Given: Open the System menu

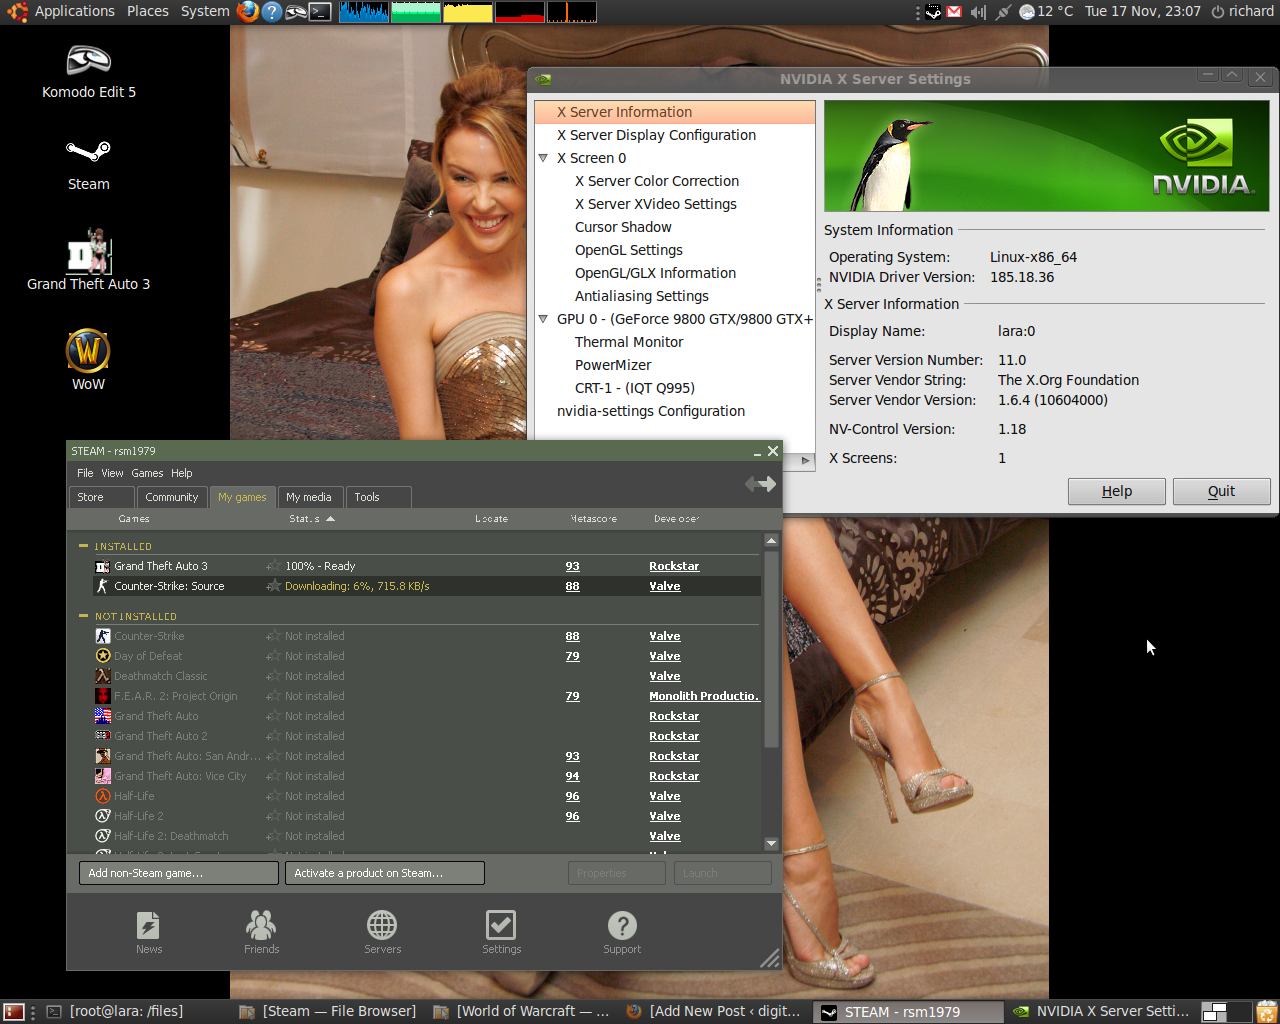Looking at the screenshot, I should [x=205, y=11].
